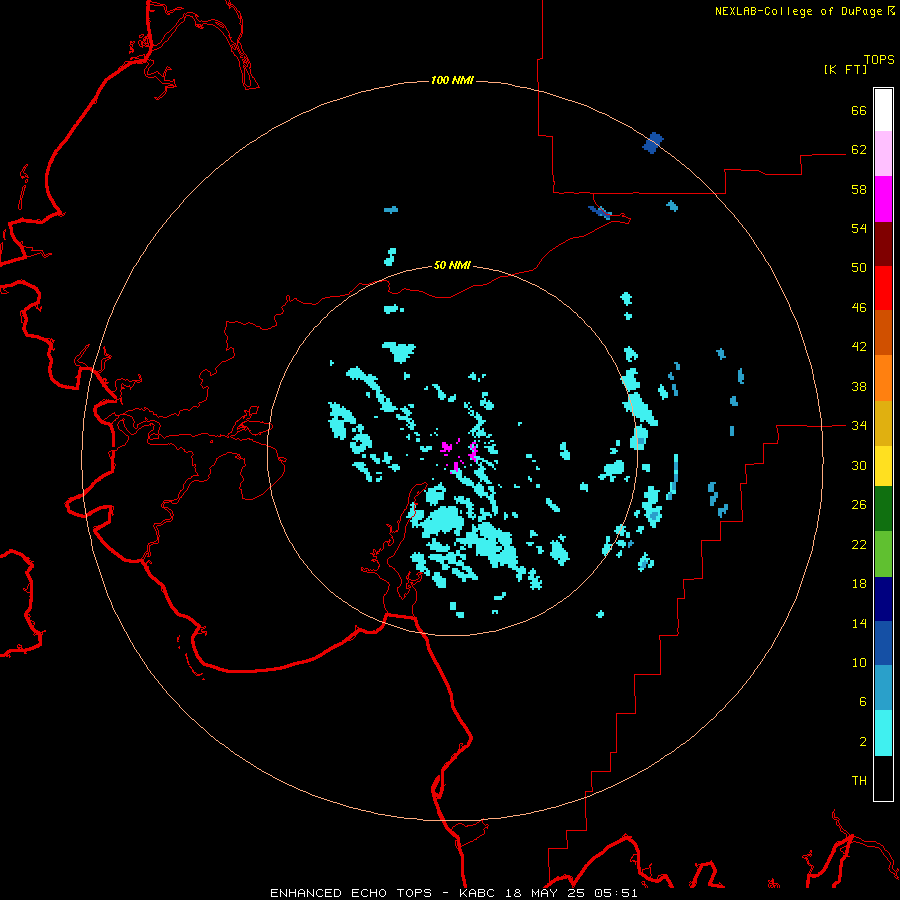
Task: Click the magenta 58 legend swatch
Action: tap(883, 199)
